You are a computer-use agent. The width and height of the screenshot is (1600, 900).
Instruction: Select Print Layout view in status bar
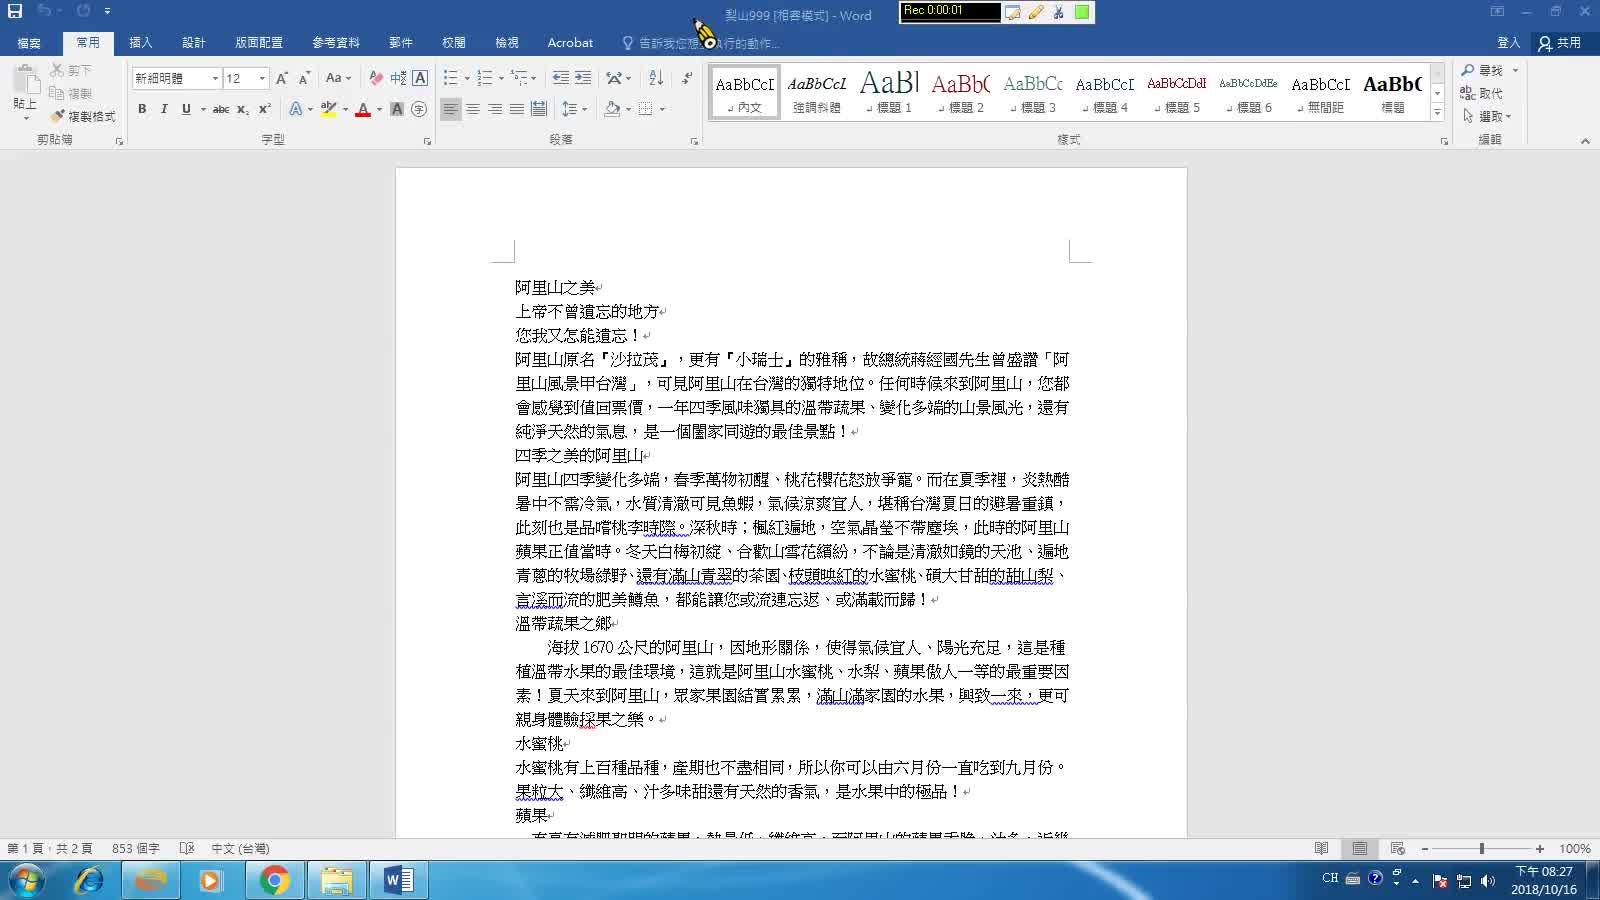[x=1360, y=848]
